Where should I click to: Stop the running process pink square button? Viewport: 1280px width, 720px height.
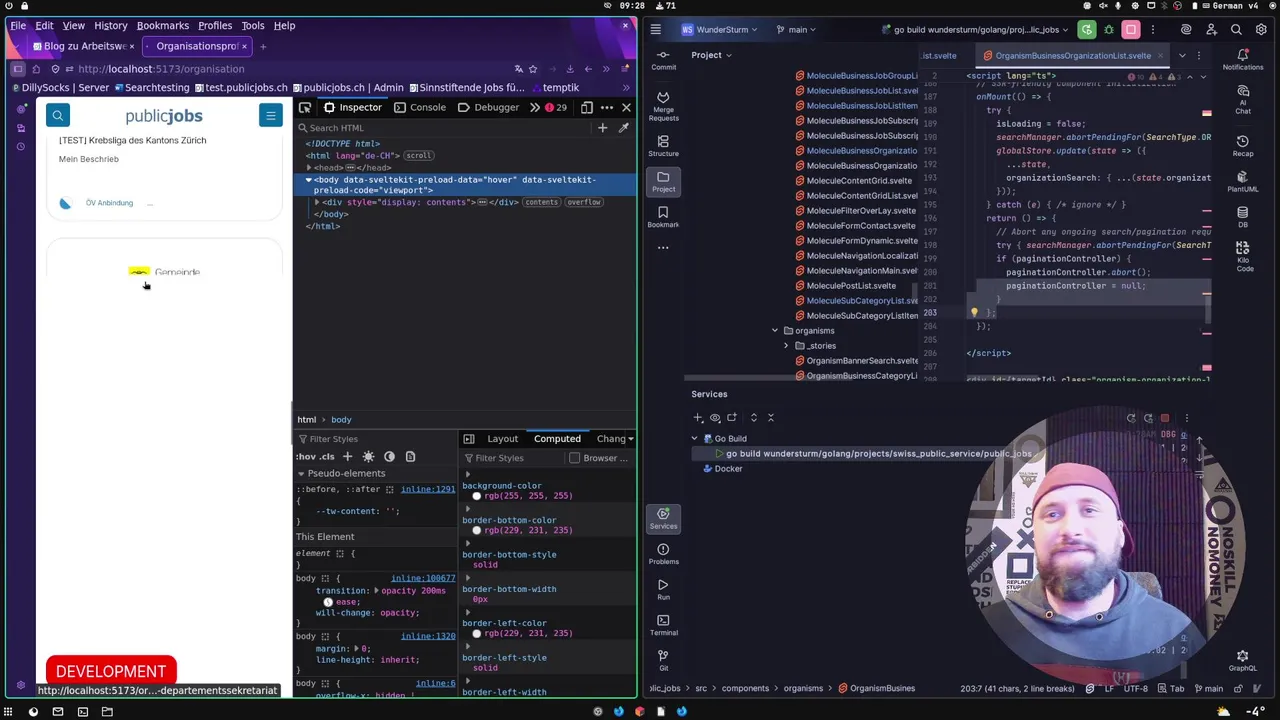(x=1131, y=30)
